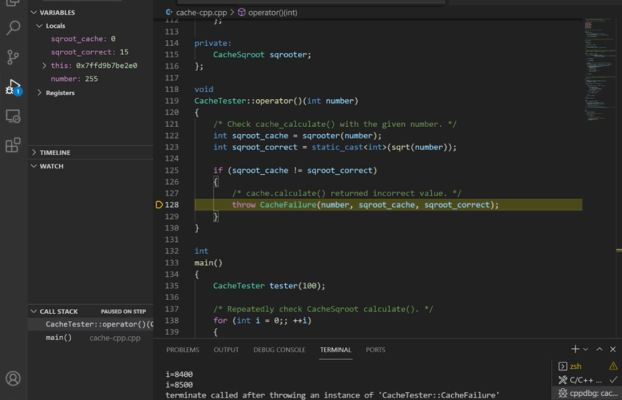The image size is (622, 400).
Task: Open the Source Control view
Action: coord(13,58)
